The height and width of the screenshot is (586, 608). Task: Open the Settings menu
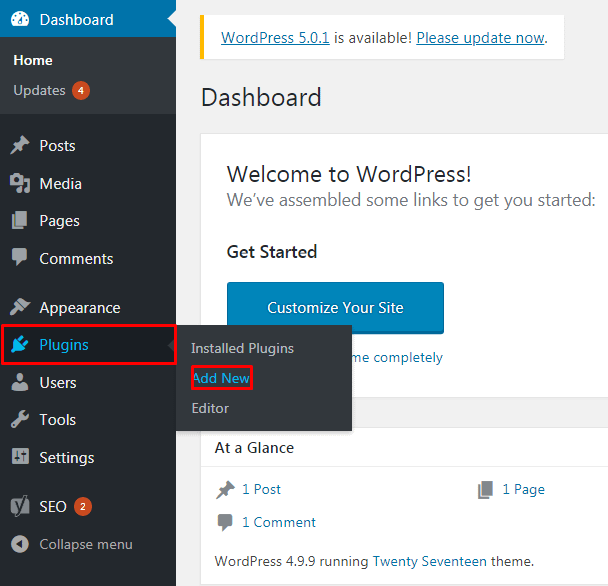[88, 458]
